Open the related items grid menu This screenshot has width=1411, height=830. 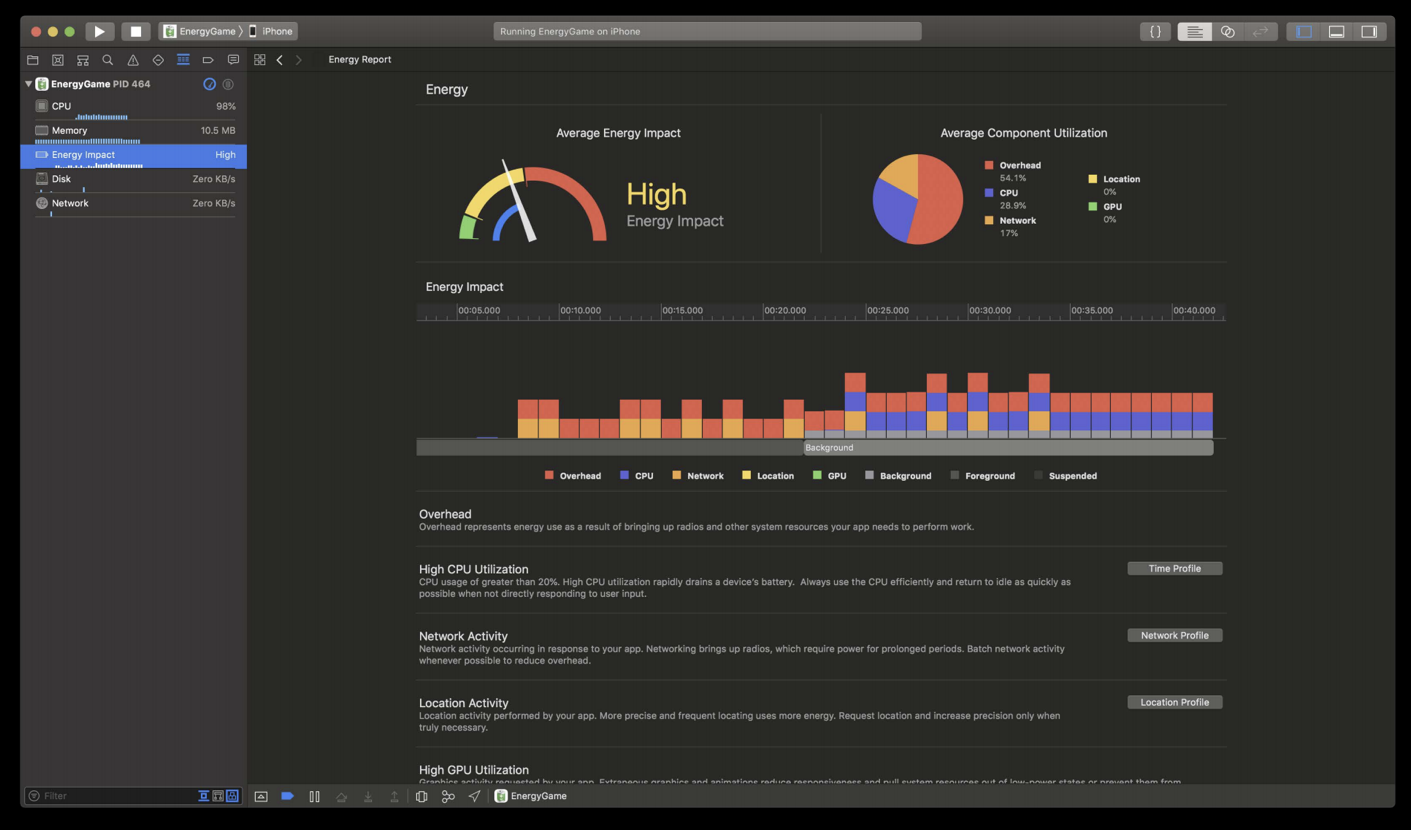tap(260, 60)
